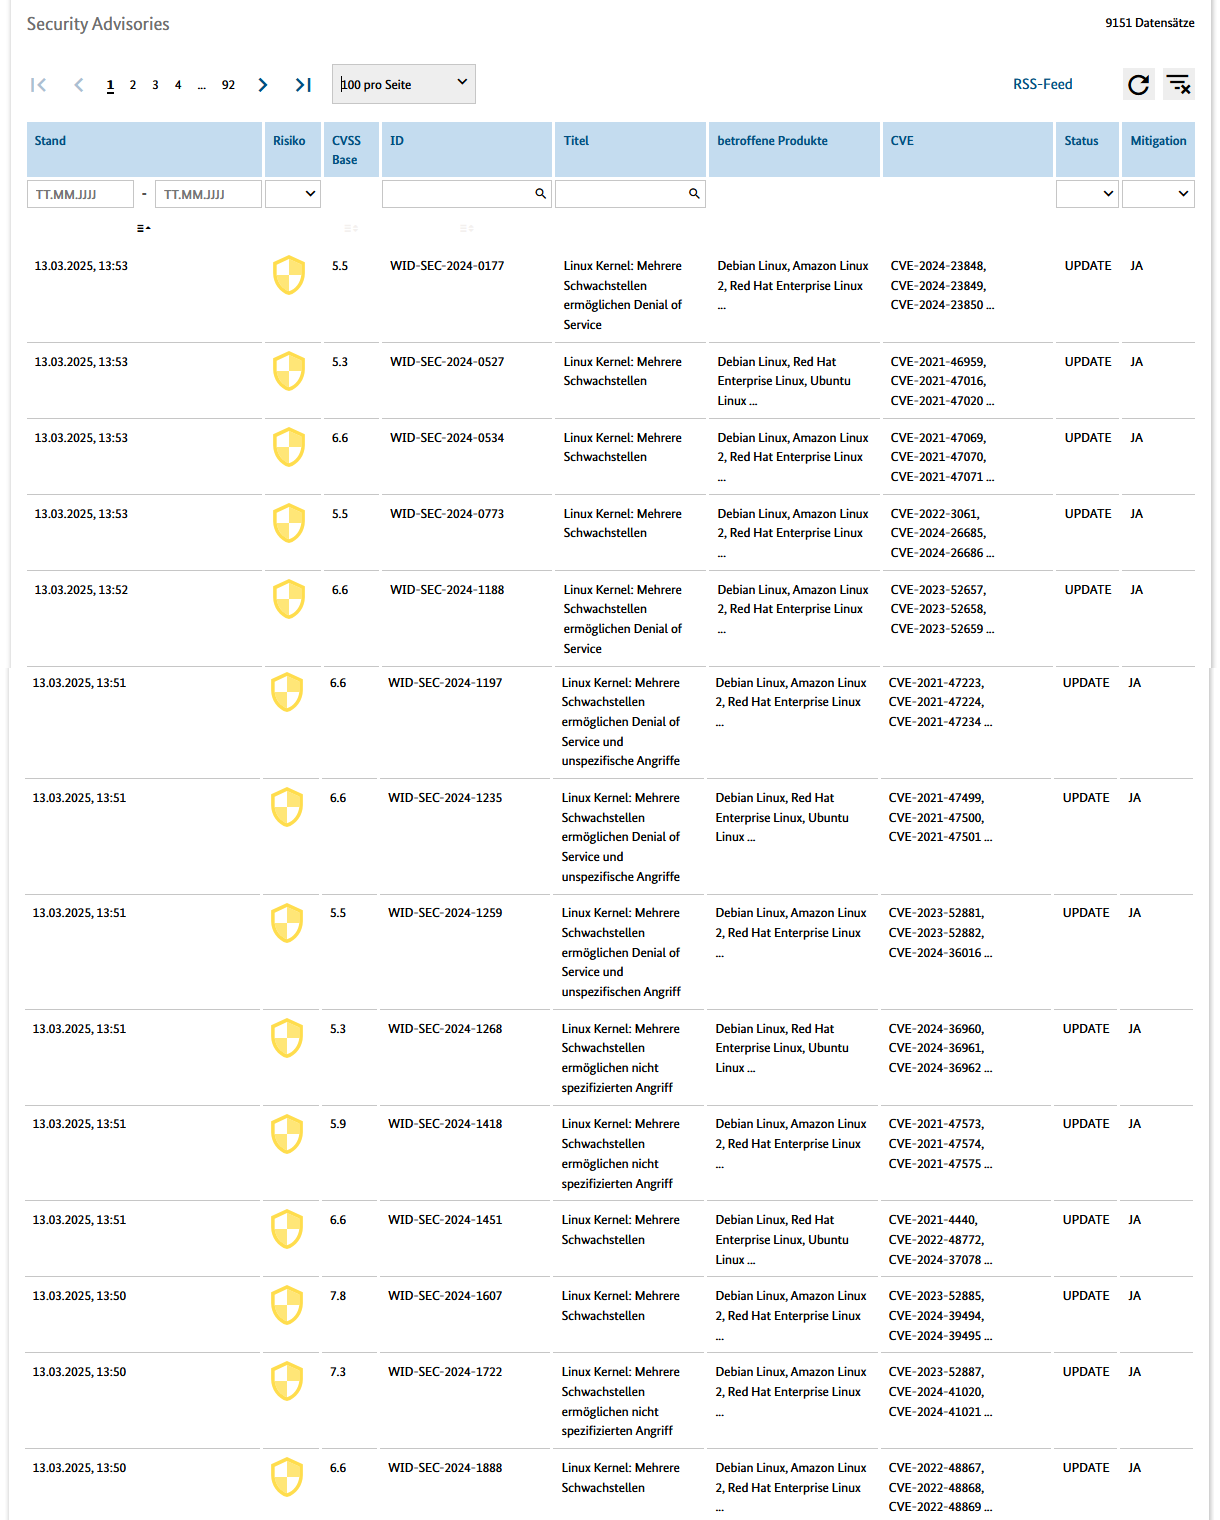Open the '100 pro Seite' page size dropdown
This screenshot has width=1220, height=1520.
(x=404, y=84)
